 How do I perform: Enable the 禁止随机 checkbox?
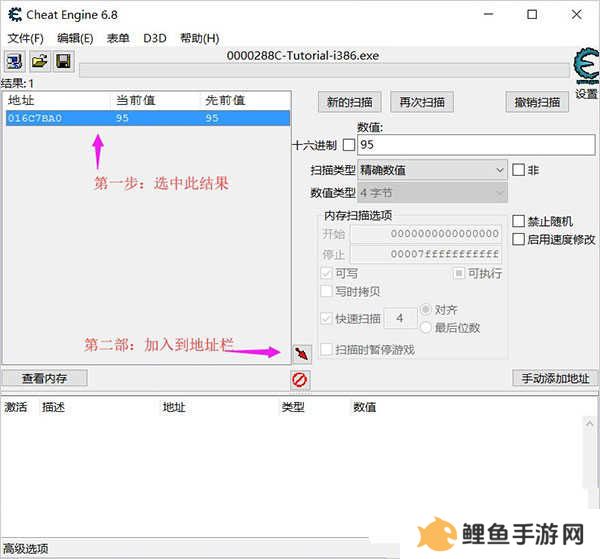coord(518,221)
